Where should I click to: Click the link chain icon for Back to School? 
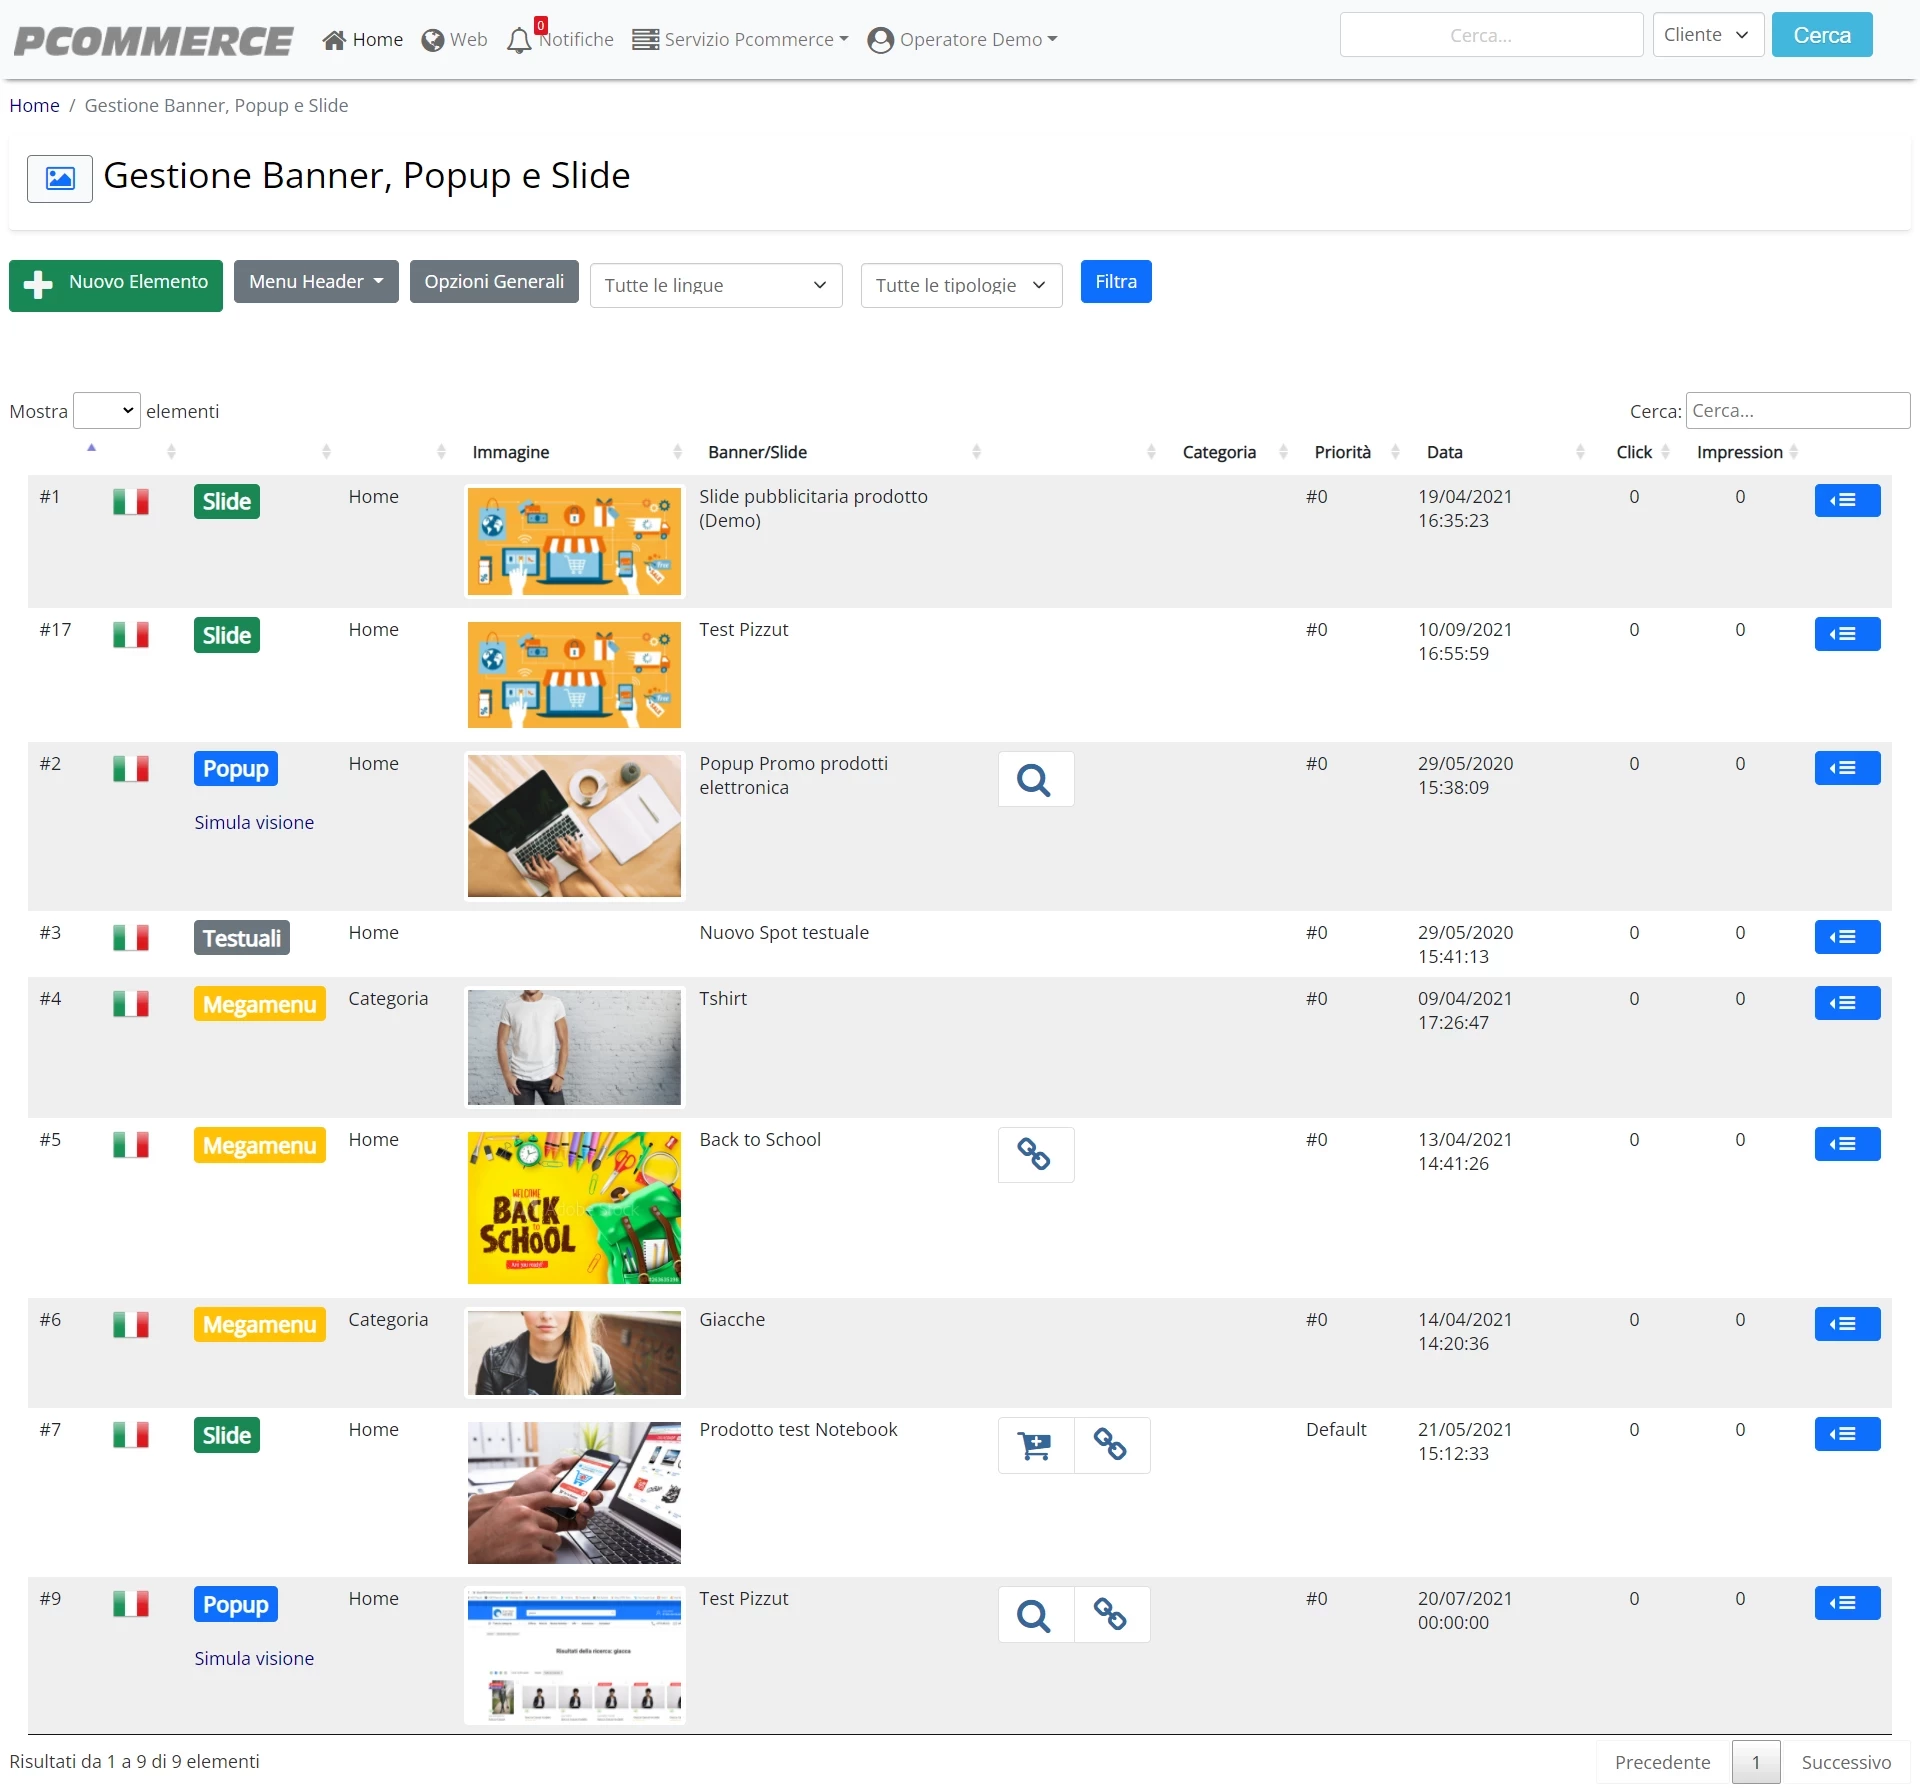pos(1035,1155)
